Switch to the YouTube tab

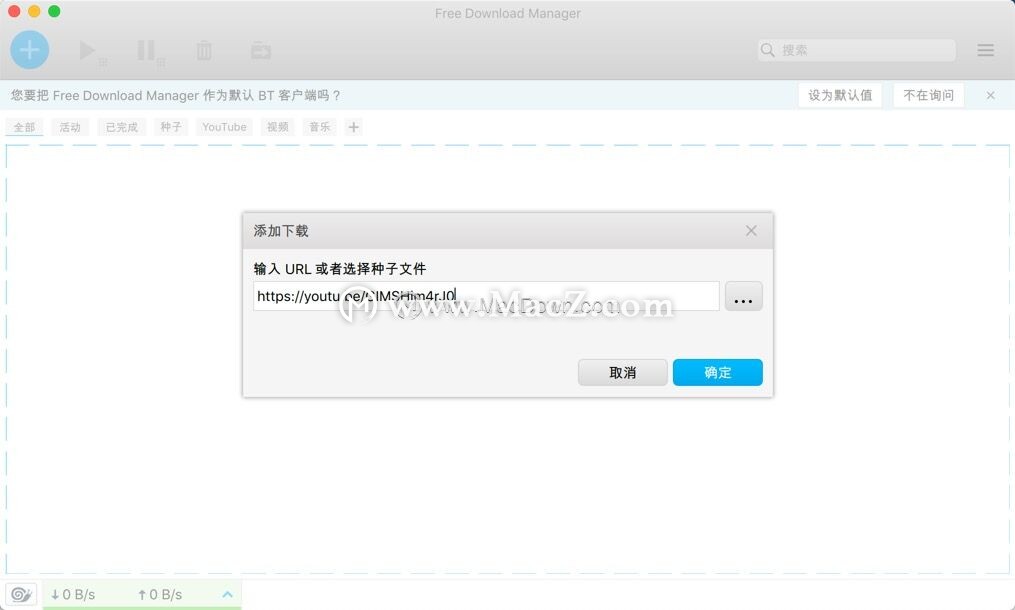pyautogui.click(x=223, y=126)
